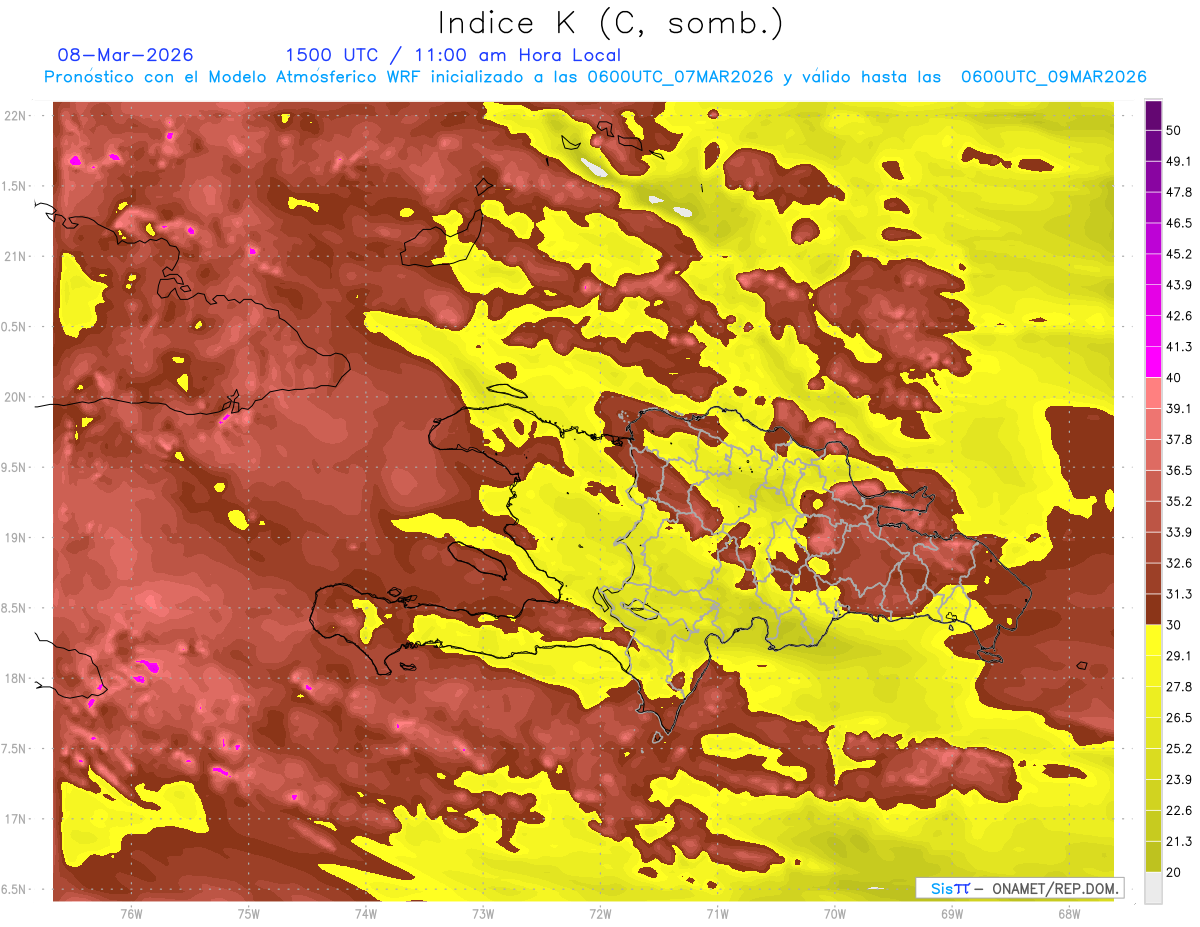Viewport: 1200px width, 927px height.
Task: Click the legend value '37.8'
Action: tap(1178, 439)
